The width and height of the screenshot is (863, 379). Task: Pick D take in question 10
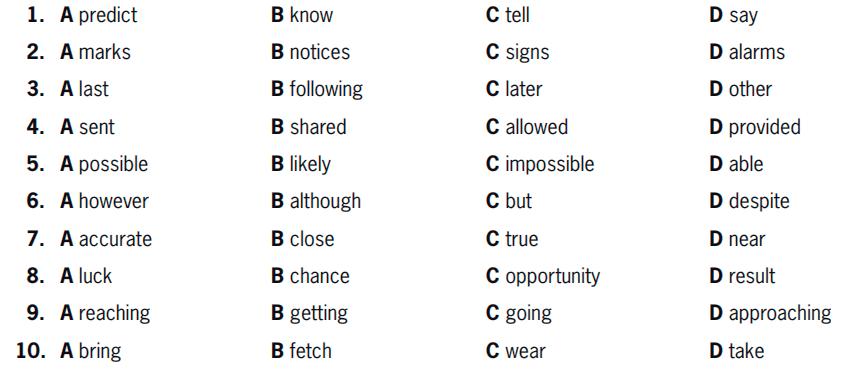pyautogui.click(x=736, y=351)
